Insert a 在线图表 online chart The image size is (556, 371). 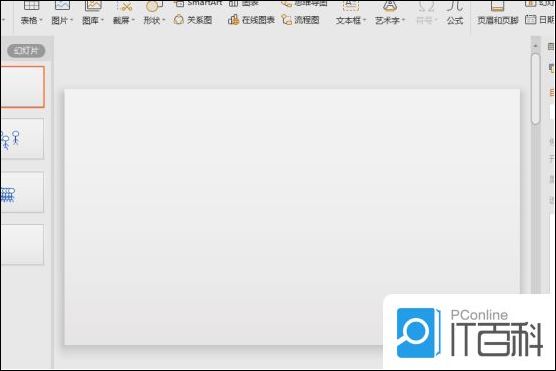point(251,20)
